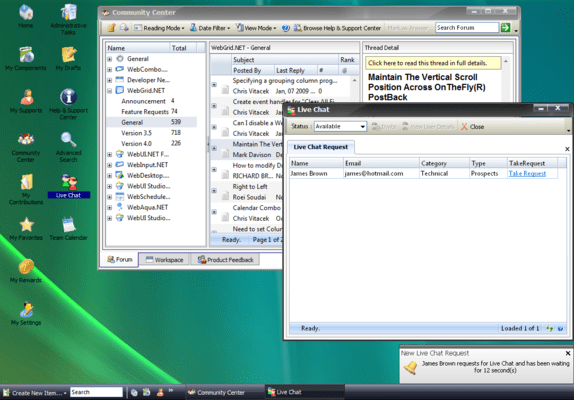Open My Settings desktop icon
This screenshot has width=574, height=400.
point(26,313)
